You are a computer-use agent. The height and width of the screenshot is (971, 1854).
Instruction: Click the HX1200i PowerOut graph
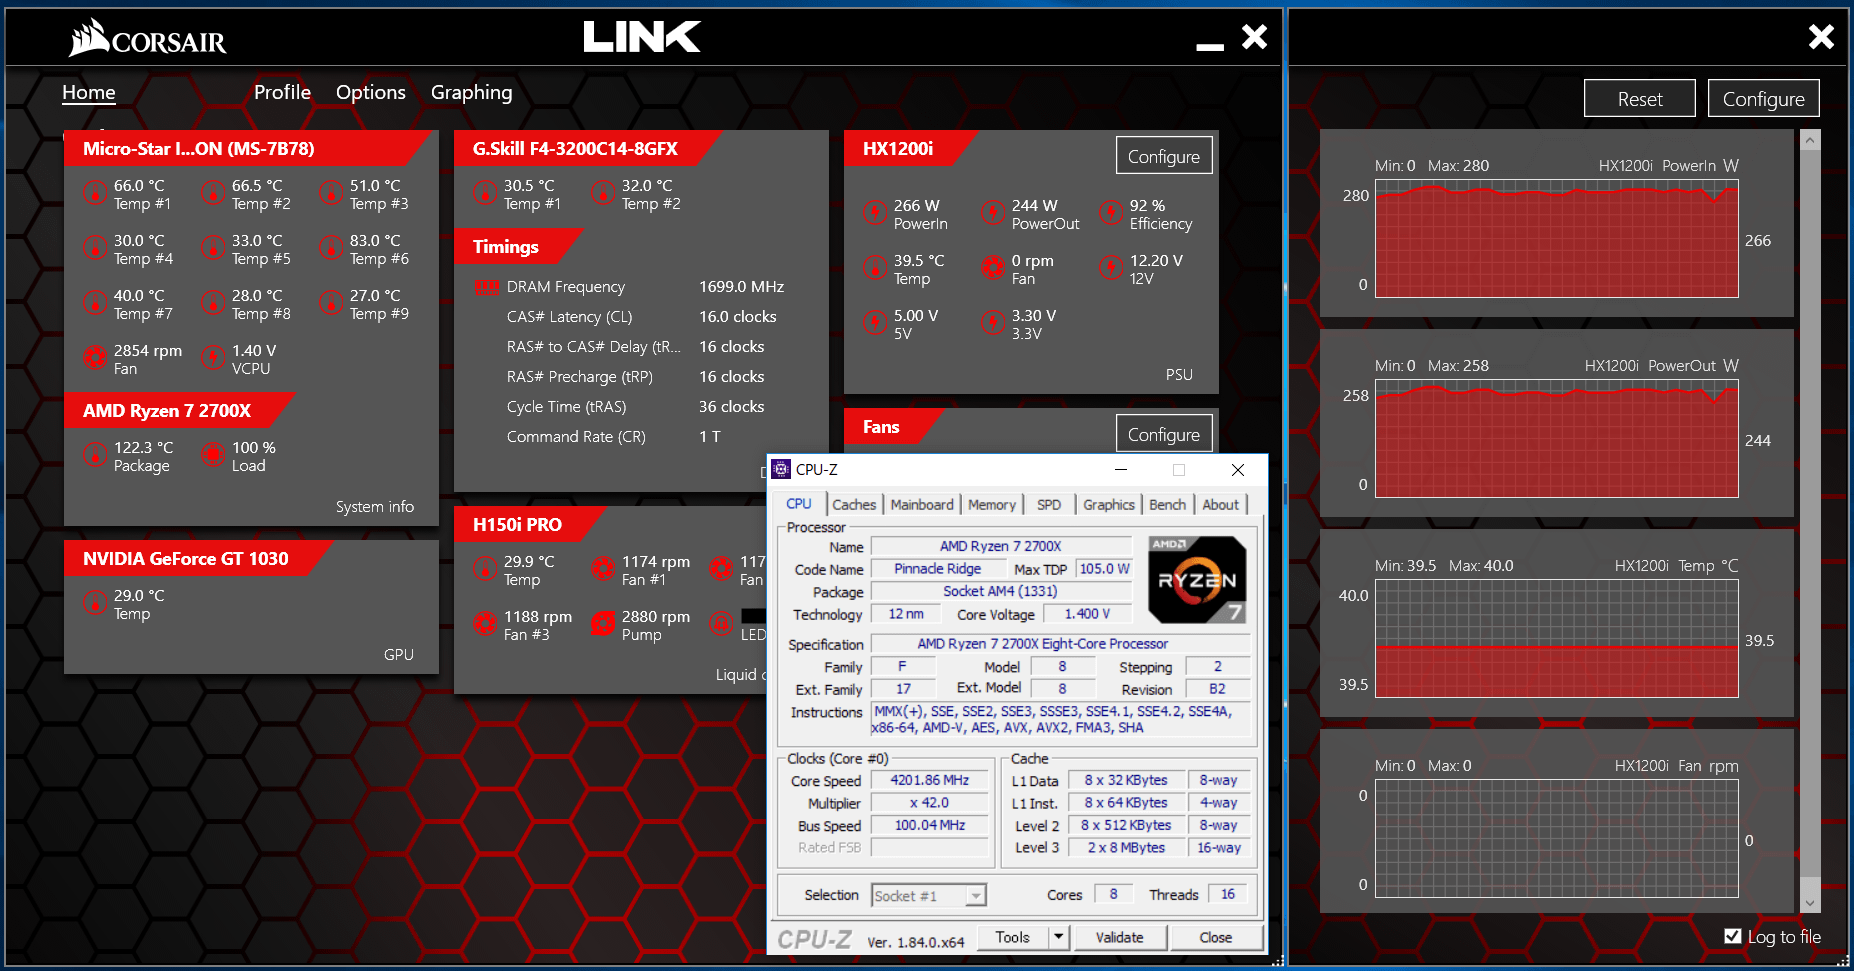click(1557, 440)
